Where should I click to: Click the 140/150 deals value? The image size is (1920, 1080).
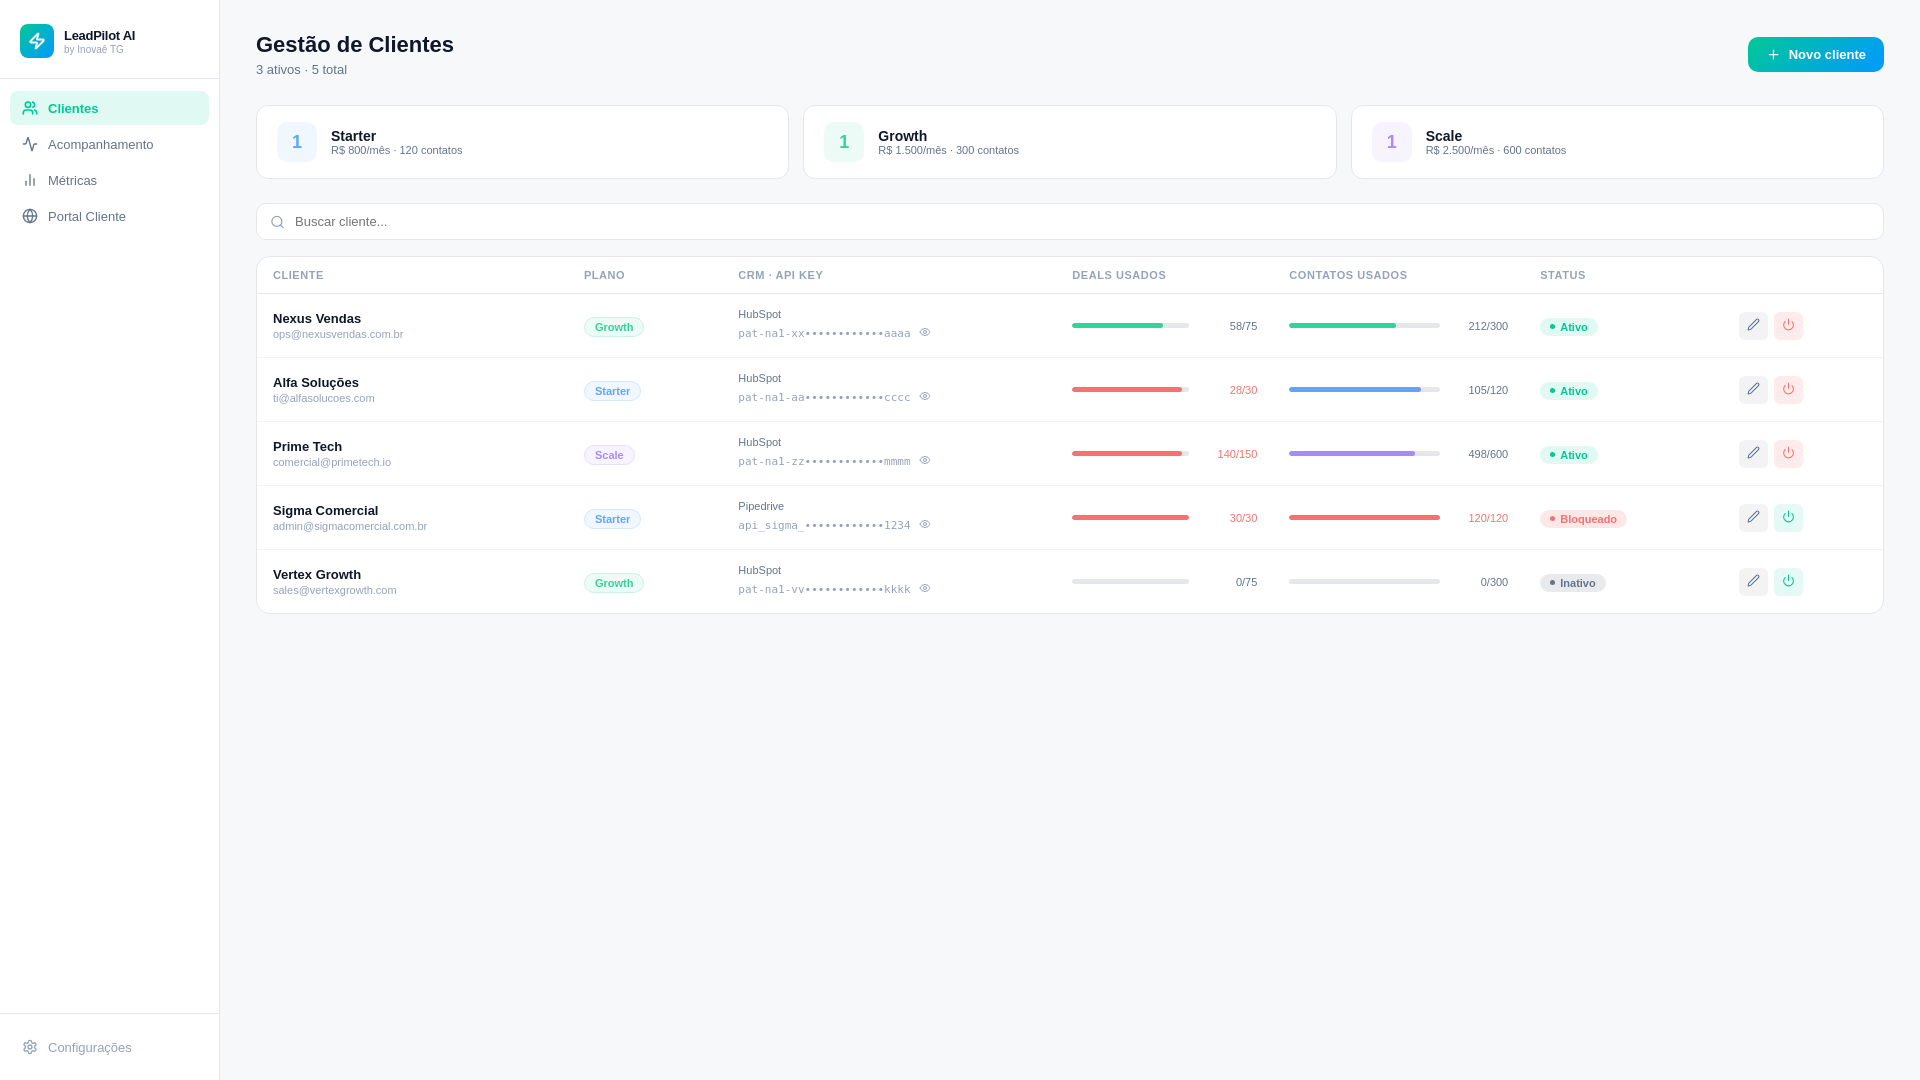tap(1237, 454)
